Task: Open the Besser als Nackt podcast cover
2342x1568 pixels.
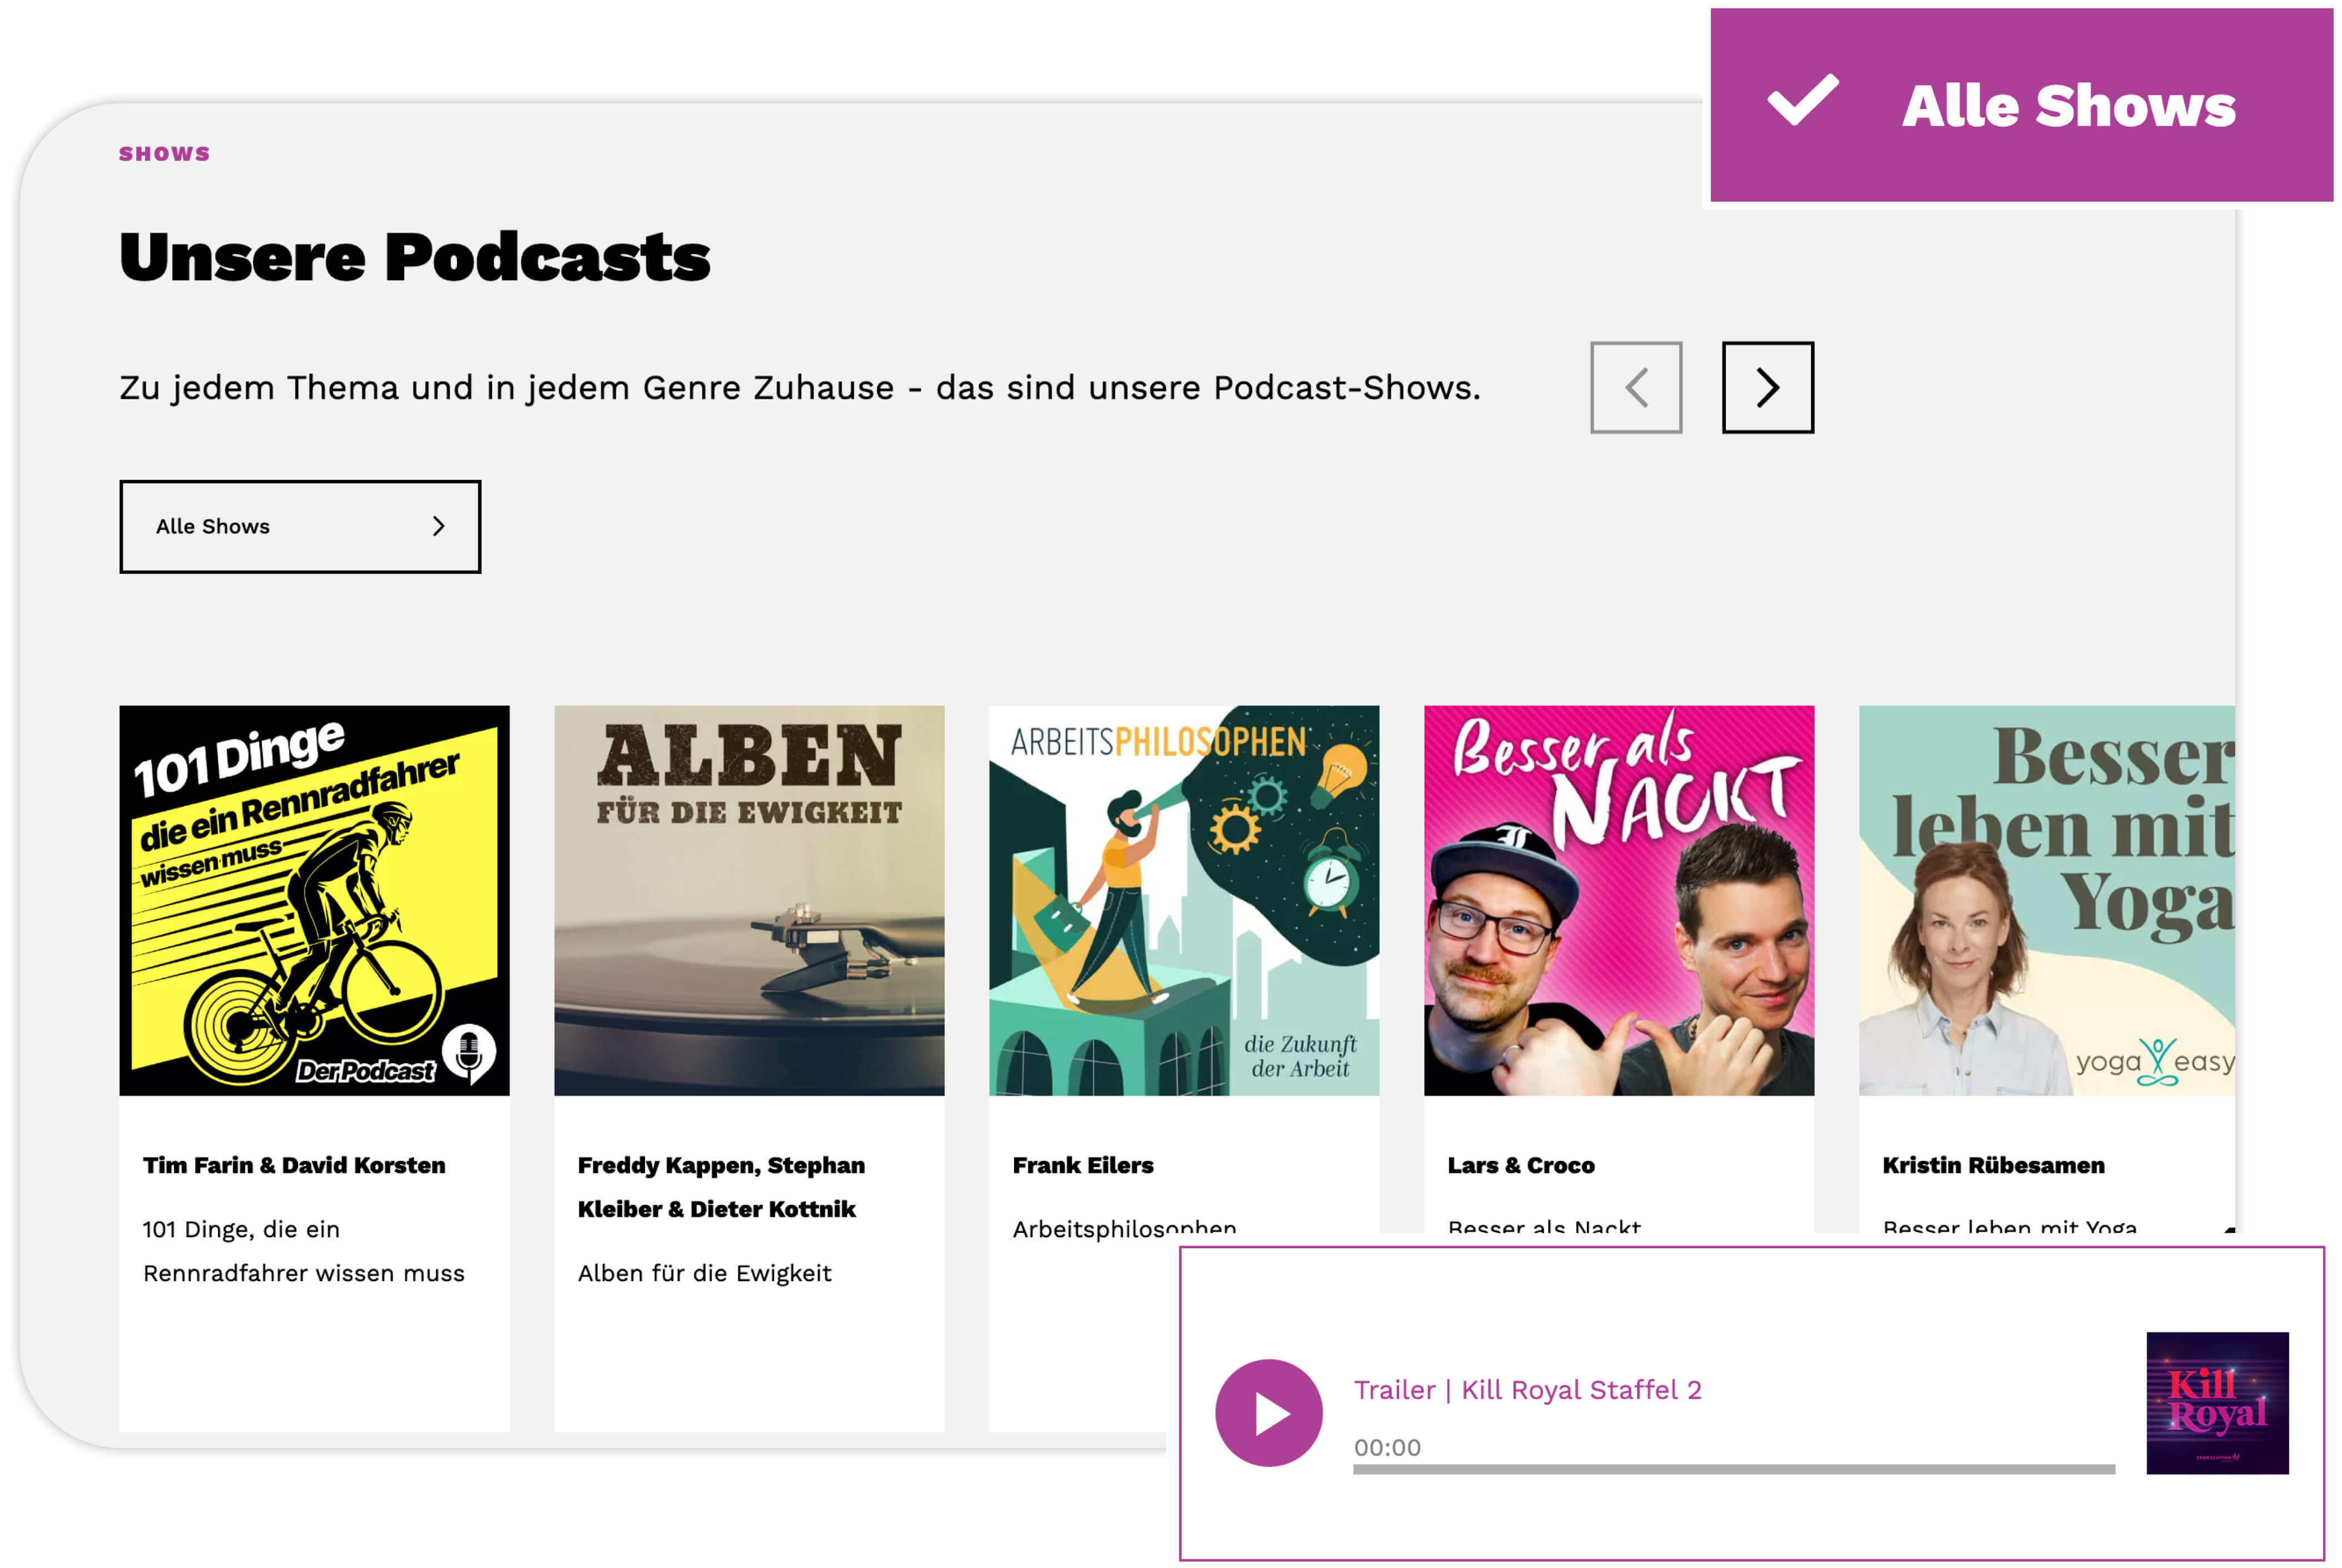Action: pos(1619,901)
